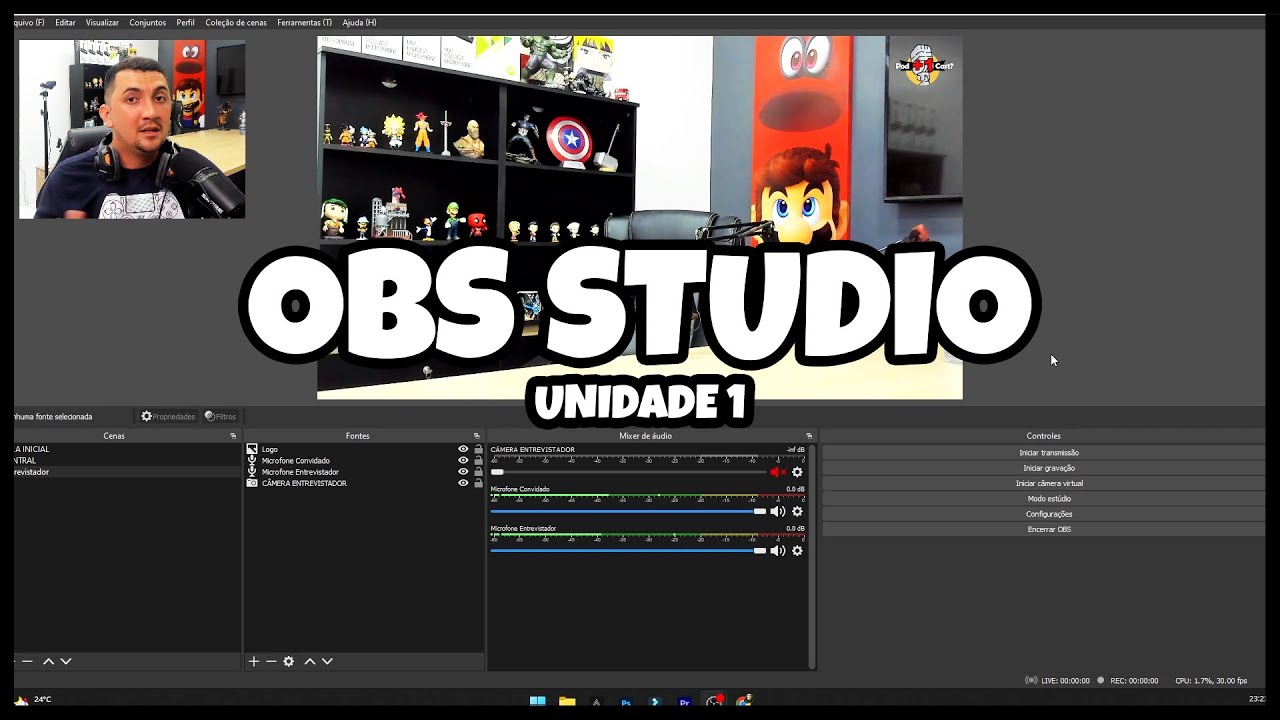Open the Perfil menu
1280x720 pixels.
click(x=185, y=22)
